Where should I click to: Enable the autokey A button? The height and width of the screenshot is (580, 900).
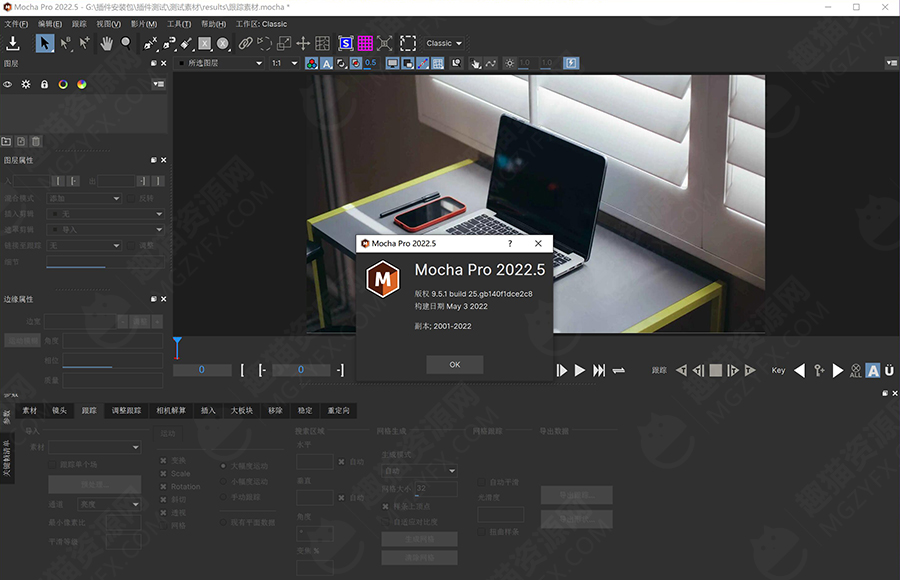872,370
